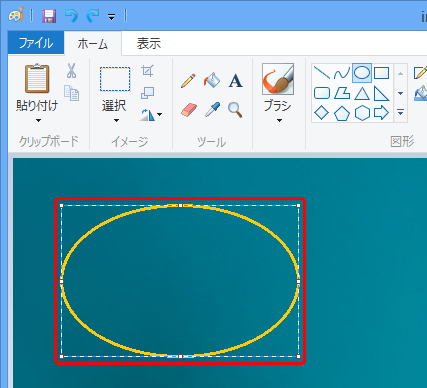
Task: Open the rotate or flip dropdown
Action: coord(151,115)
